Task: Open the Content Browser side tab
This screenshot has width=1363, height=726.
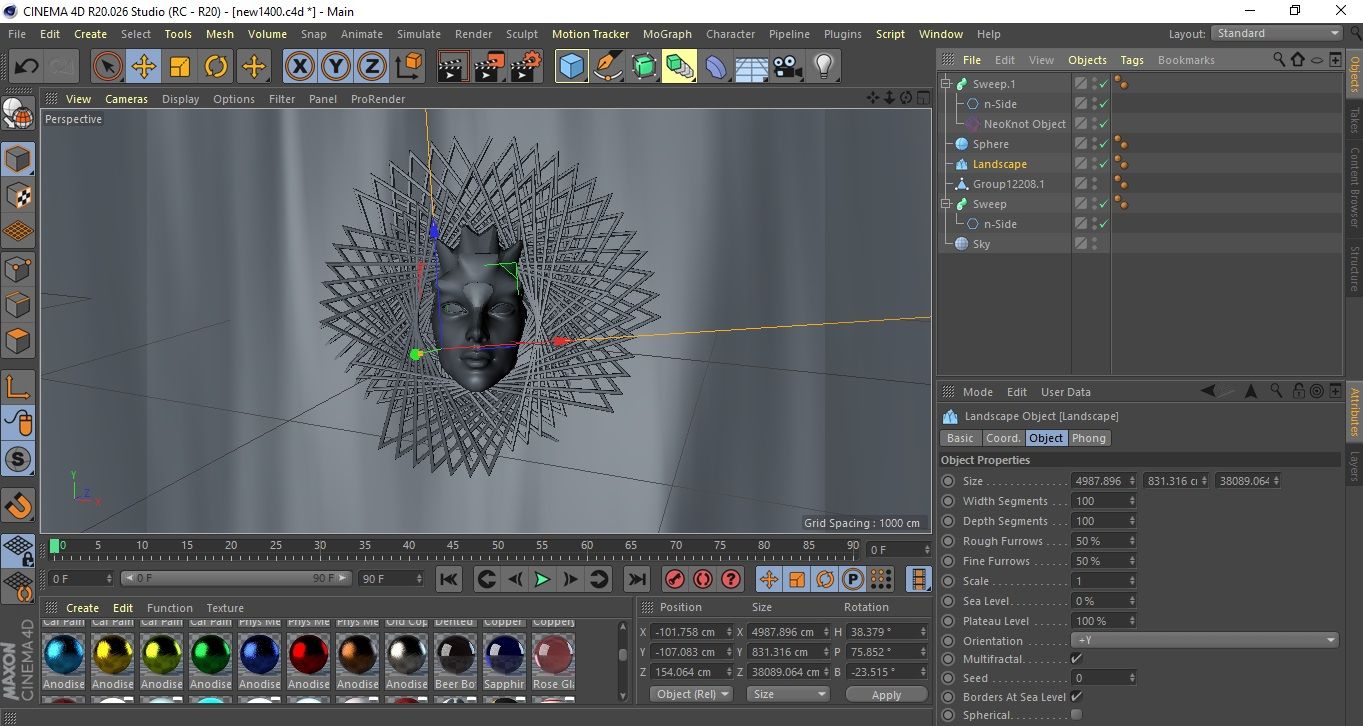Action: (x=1354, y=187)
